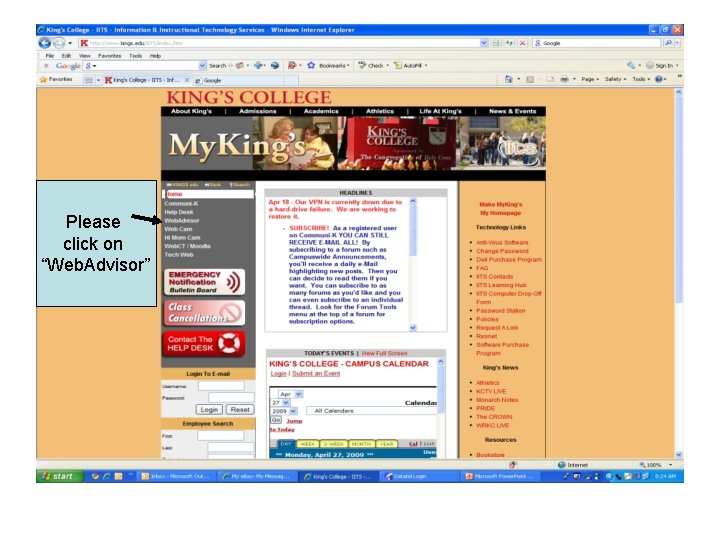Open the Page menu dropdown
720x540 pixels.
click(590, 79)
